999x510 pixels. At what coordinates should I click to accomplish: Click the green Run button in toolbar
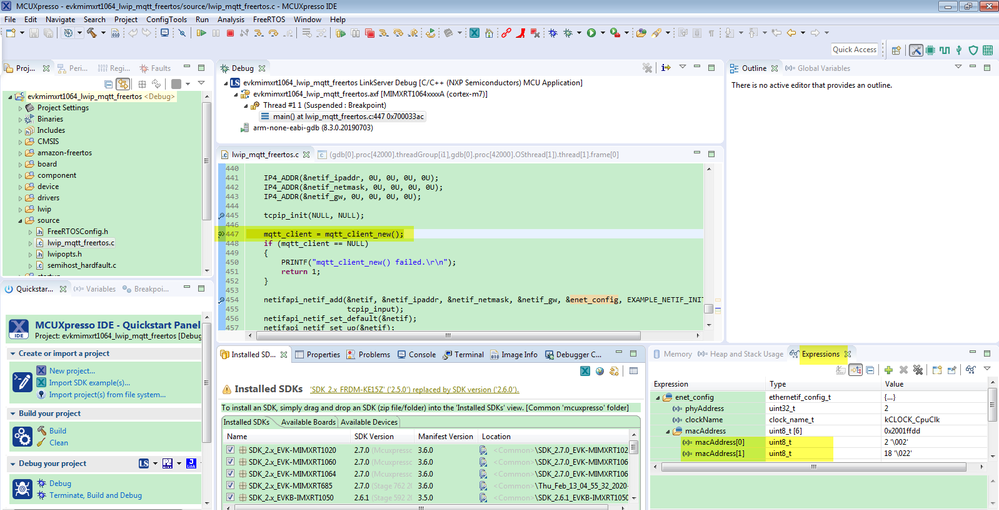coord(590,33)
